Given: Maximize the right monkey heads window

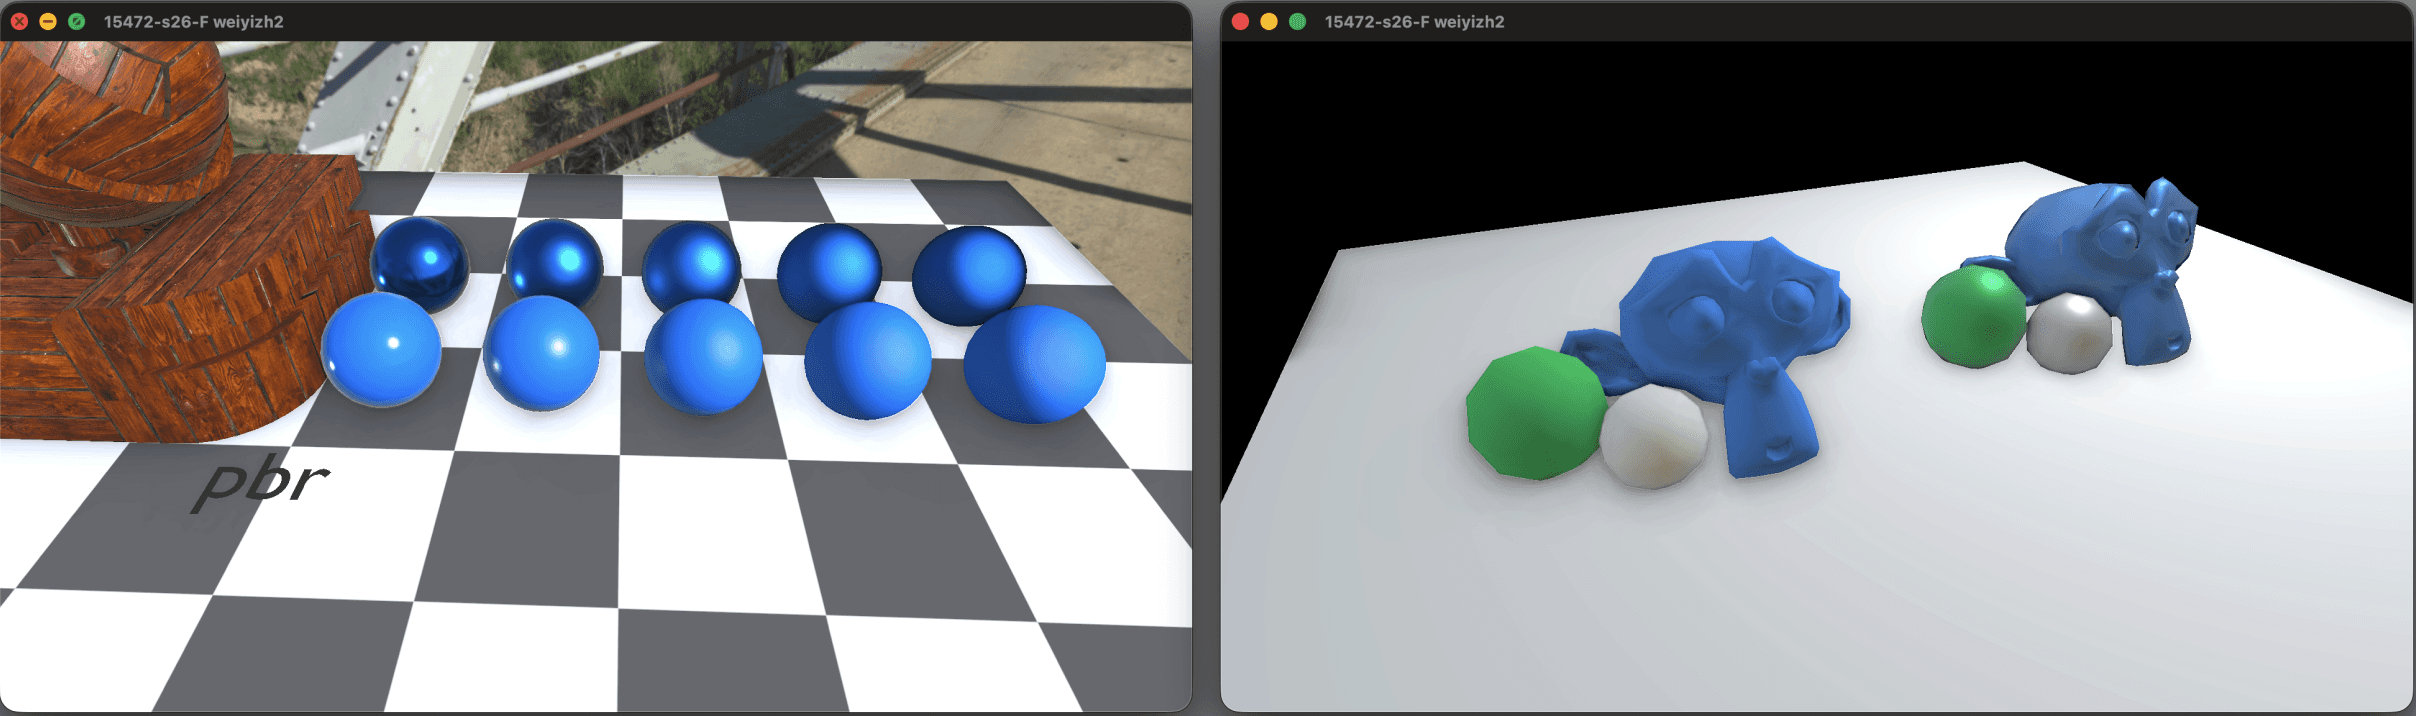Looking at the screenshot, I should pos(1297,21).
